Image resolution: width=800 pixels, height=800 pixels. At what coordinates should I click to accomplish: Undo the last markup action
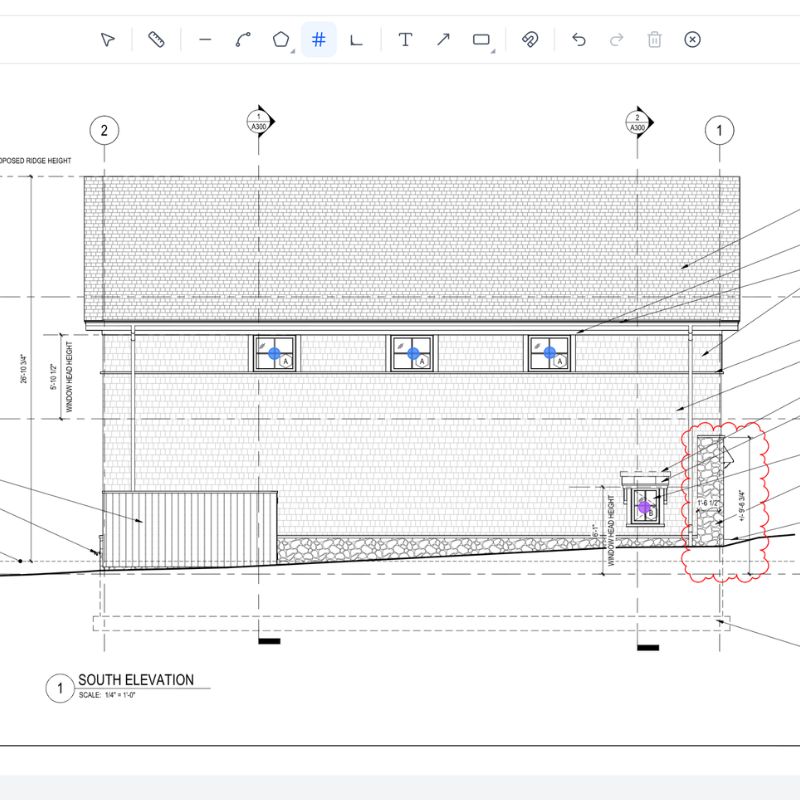(578, 40)
